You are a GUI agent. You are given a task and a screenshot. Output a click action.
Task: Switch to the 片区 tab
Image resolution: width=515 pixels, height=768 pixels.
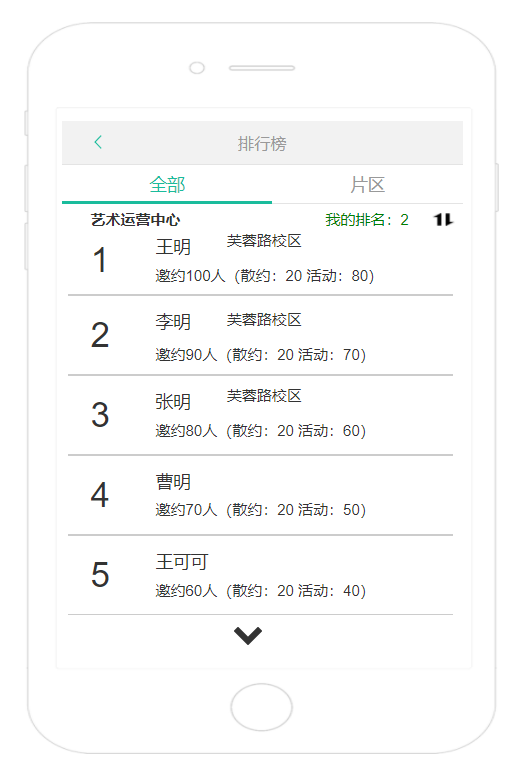(x=368, y=185)
